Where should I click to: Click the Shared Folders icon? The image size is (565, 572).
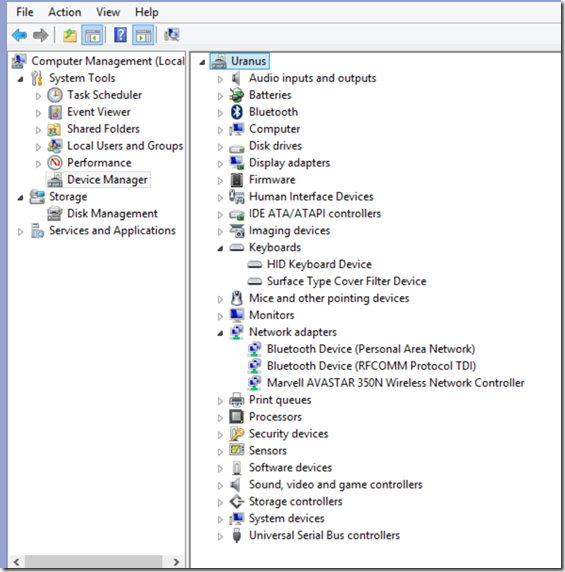(x=54, y=129)
